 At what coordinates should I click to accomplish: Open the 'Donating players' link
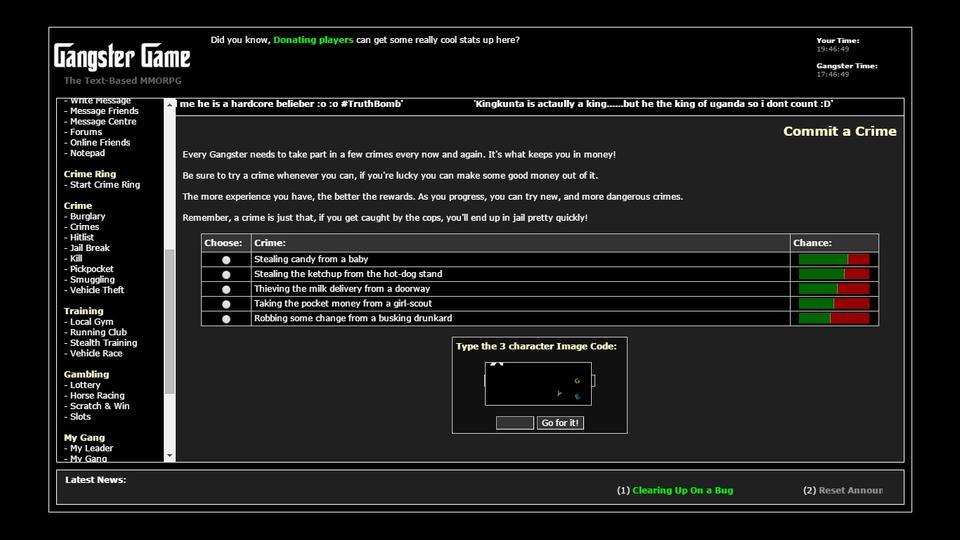tap(313, 40)
